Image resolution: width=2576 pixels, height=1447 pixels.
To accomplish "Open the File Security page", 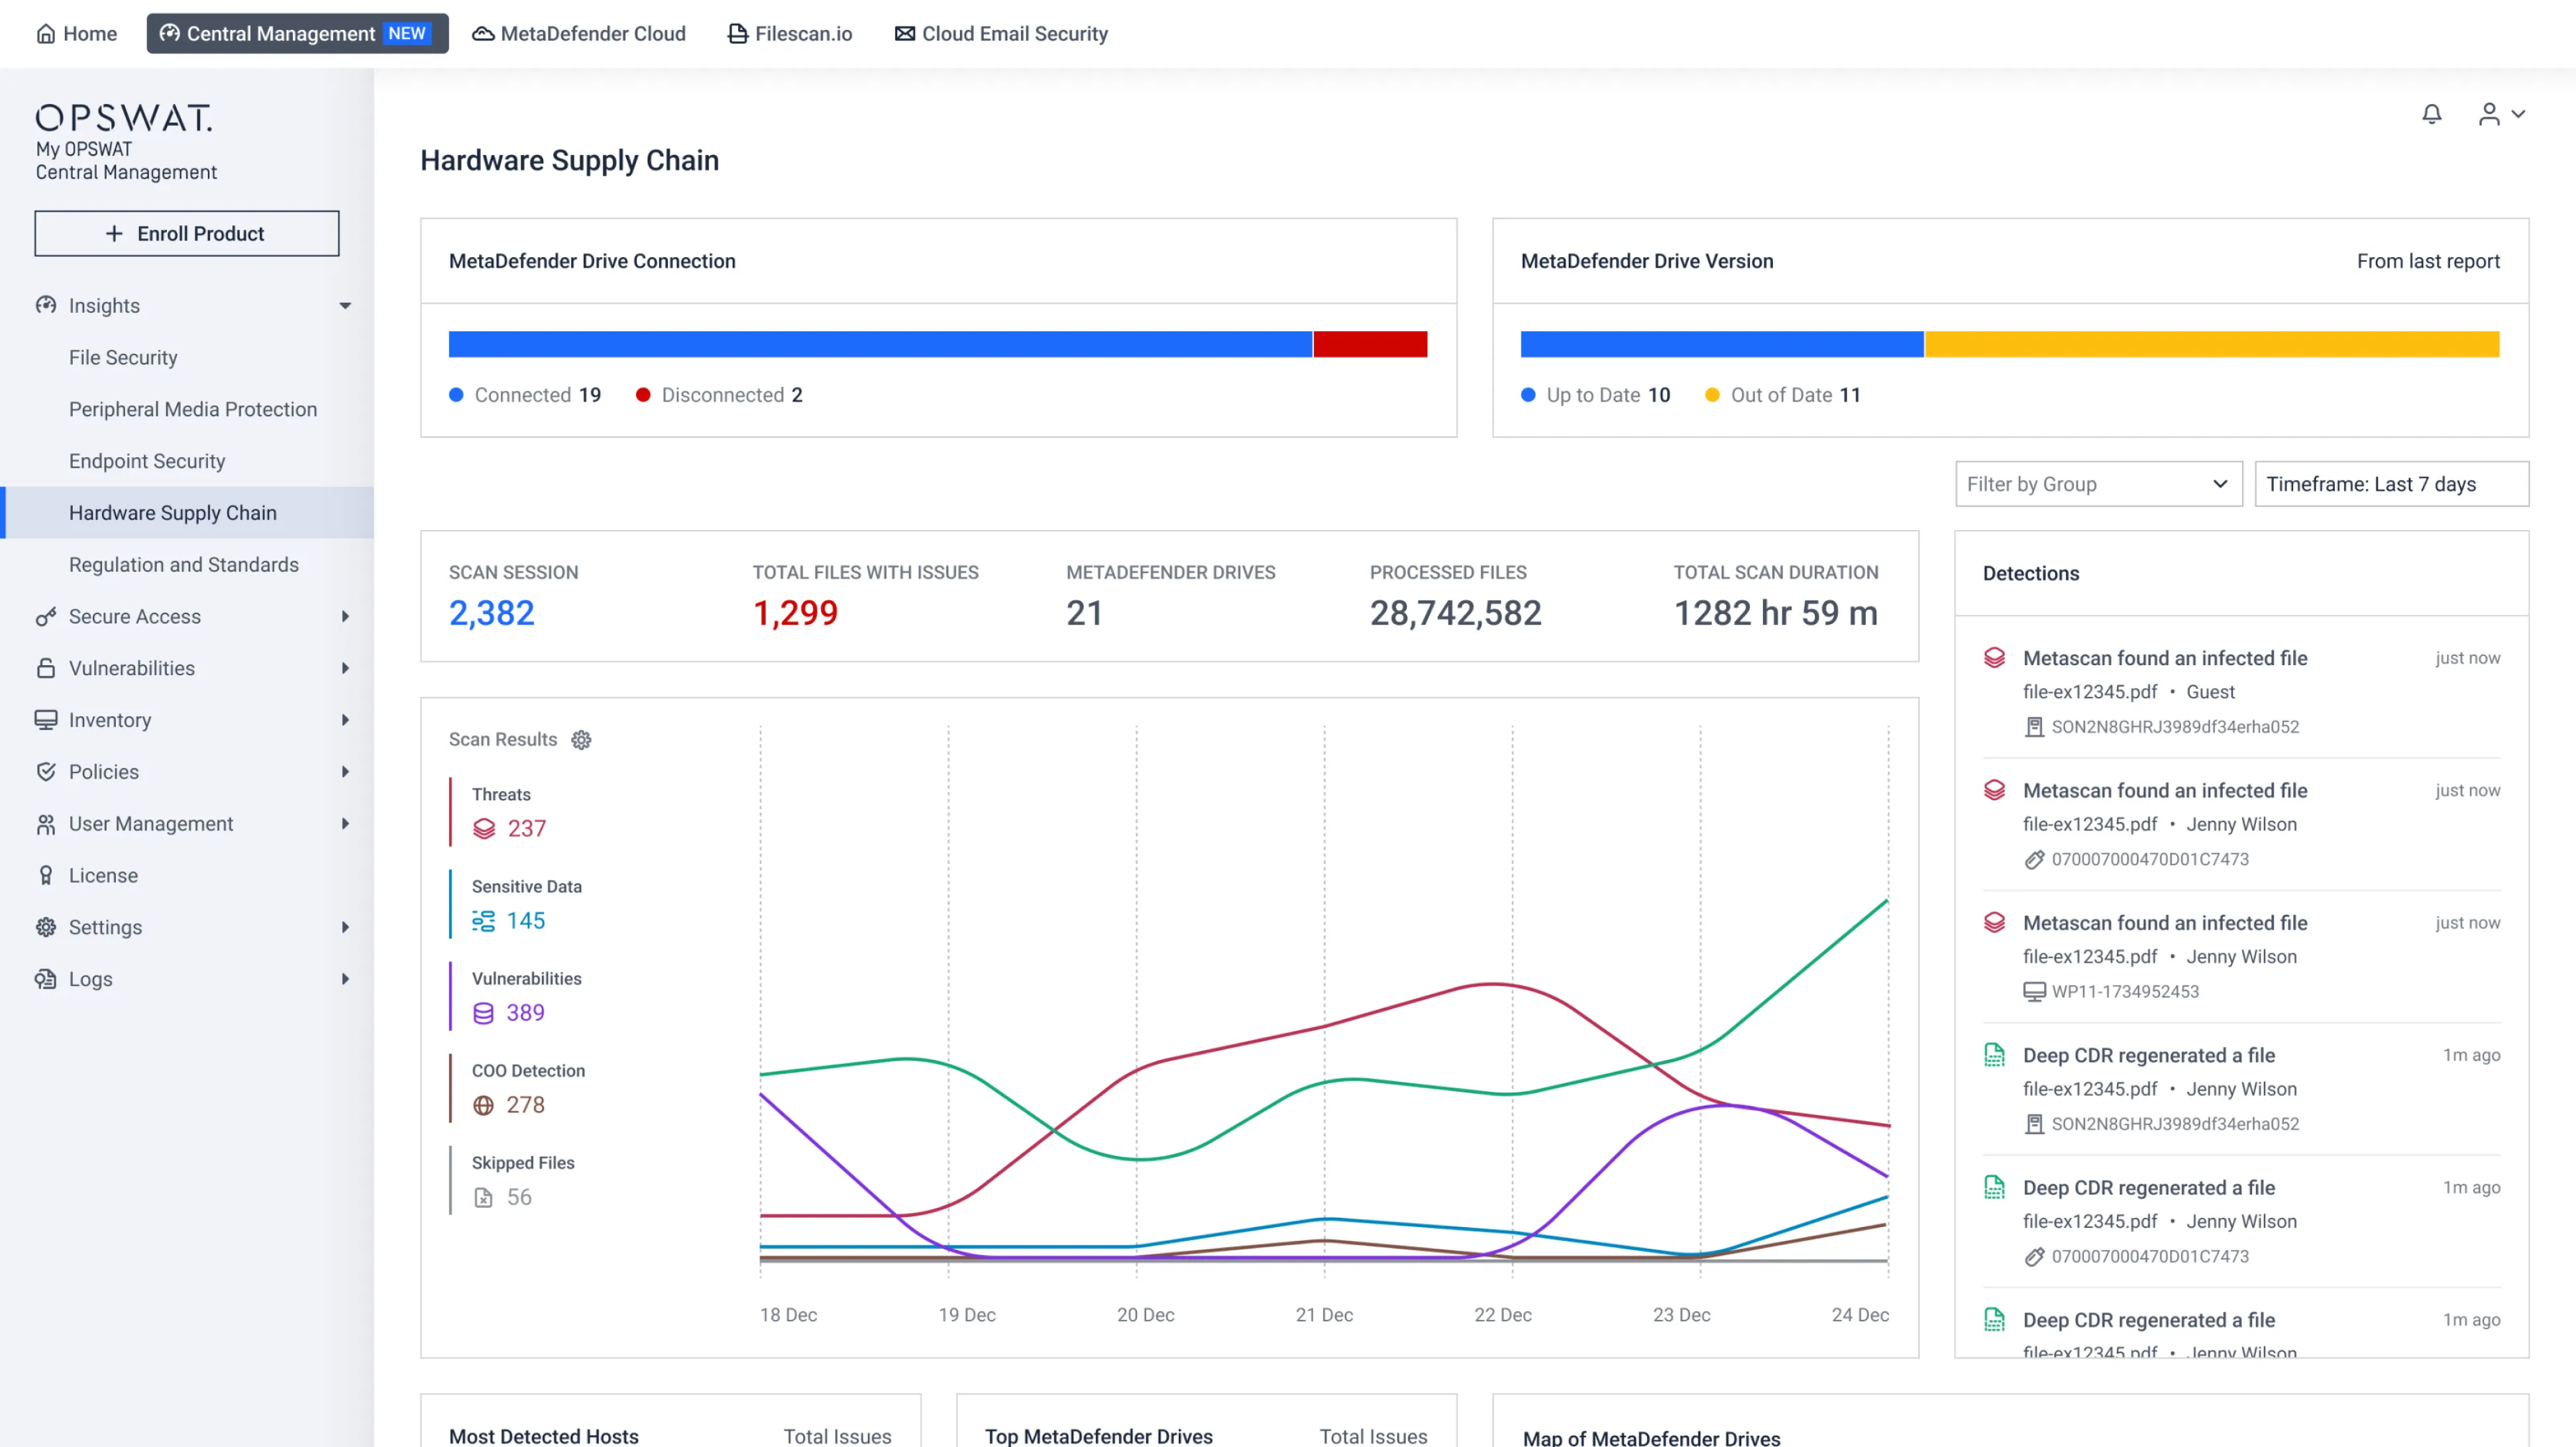I will click(x=123, y=358).
